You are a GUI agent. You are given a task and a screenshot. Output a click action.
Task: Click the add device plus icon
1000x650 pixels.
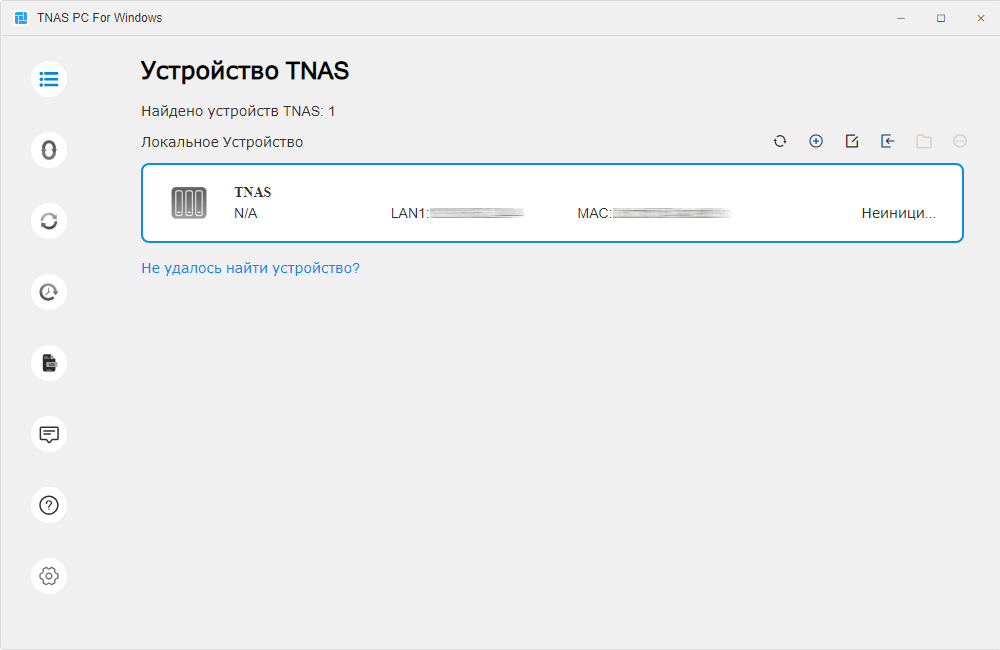point(816,142)
